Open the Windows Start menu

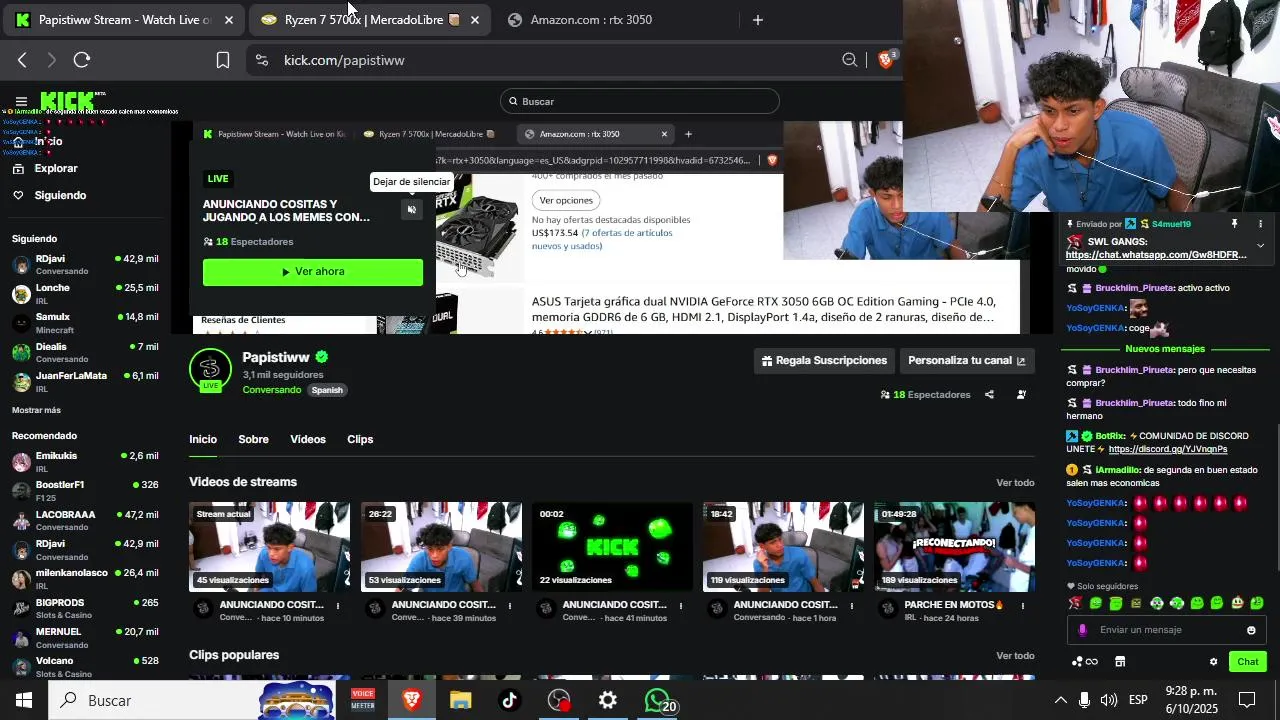click(24, 700)
